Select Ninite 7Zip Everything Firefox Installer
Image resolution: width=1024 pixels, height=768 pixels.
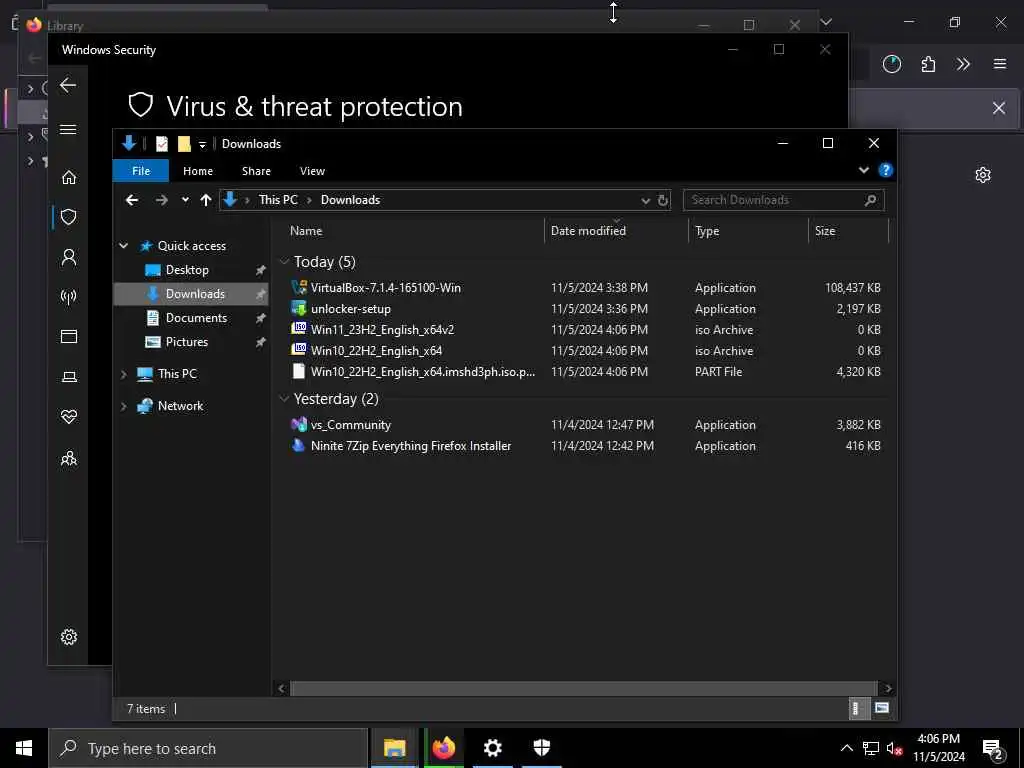click(411, 446)
